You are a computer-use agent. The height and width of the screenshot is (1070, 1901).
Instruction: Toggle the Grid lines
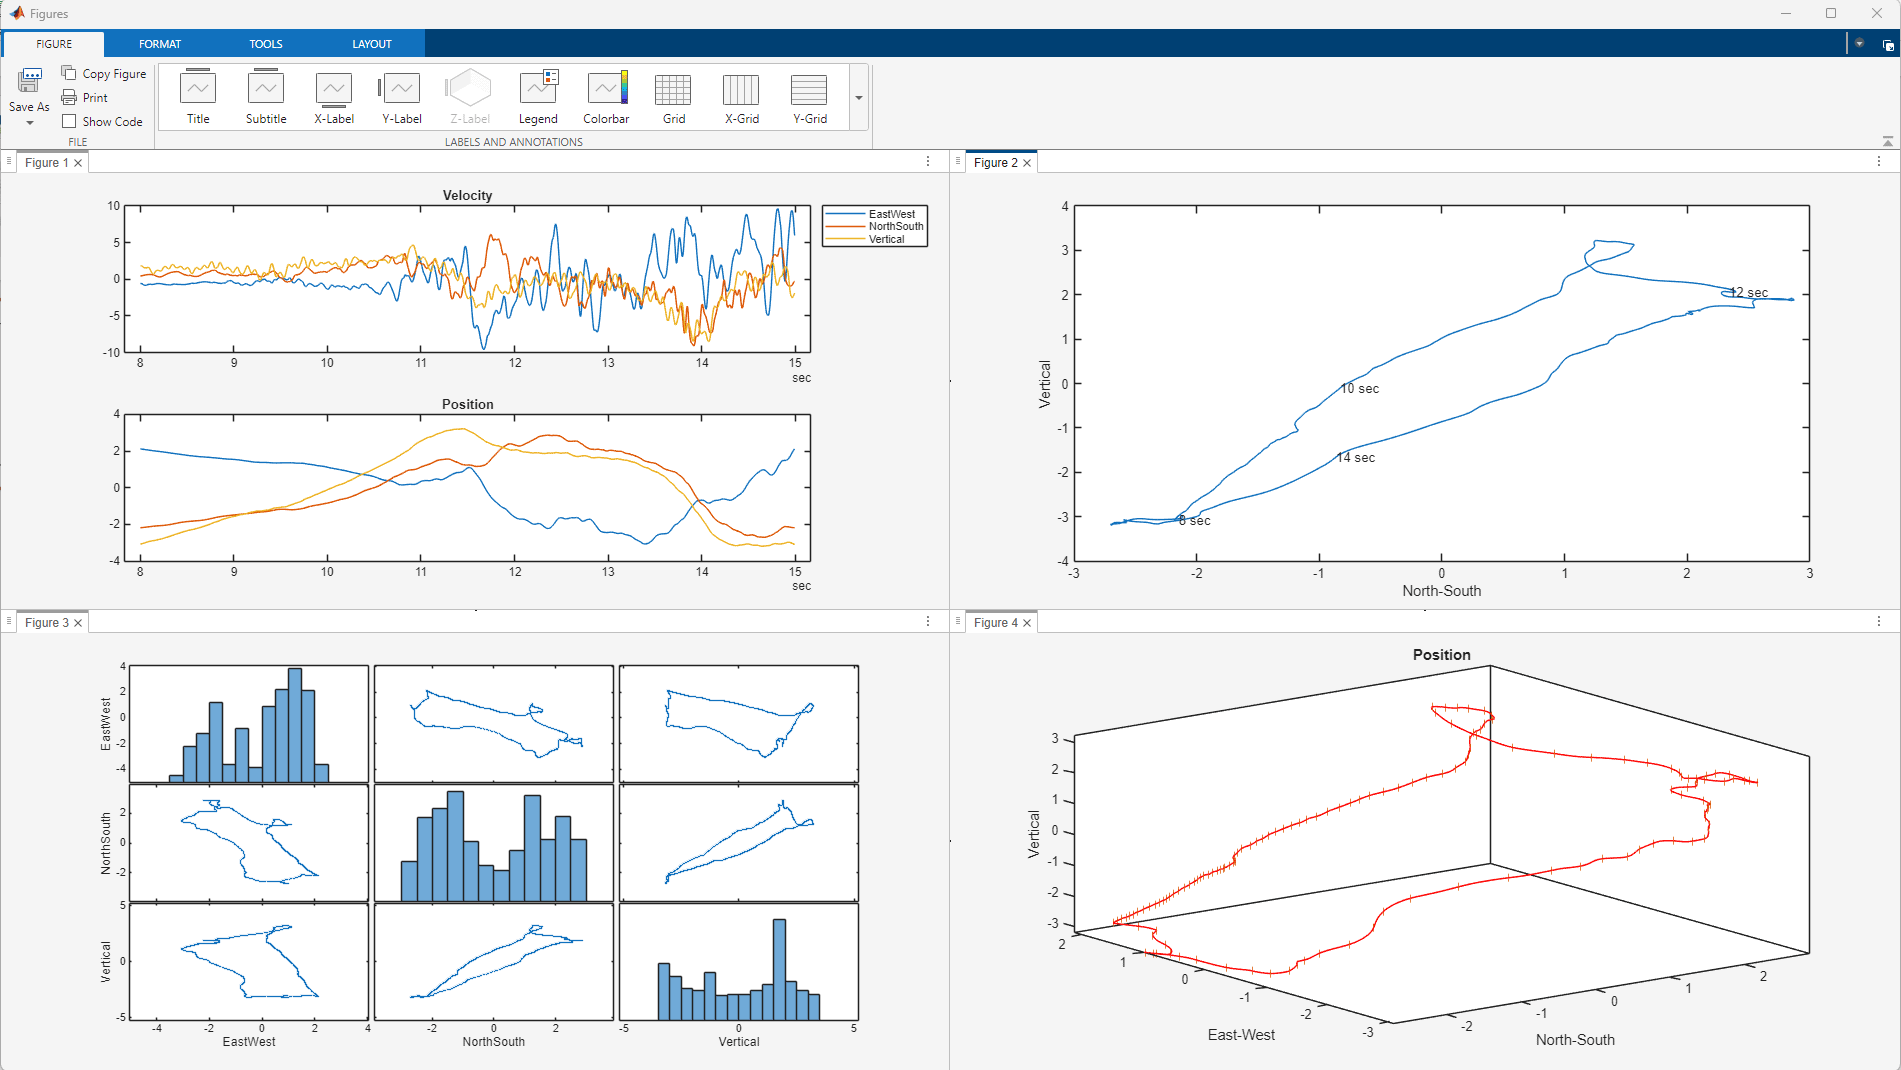[674, 97]
